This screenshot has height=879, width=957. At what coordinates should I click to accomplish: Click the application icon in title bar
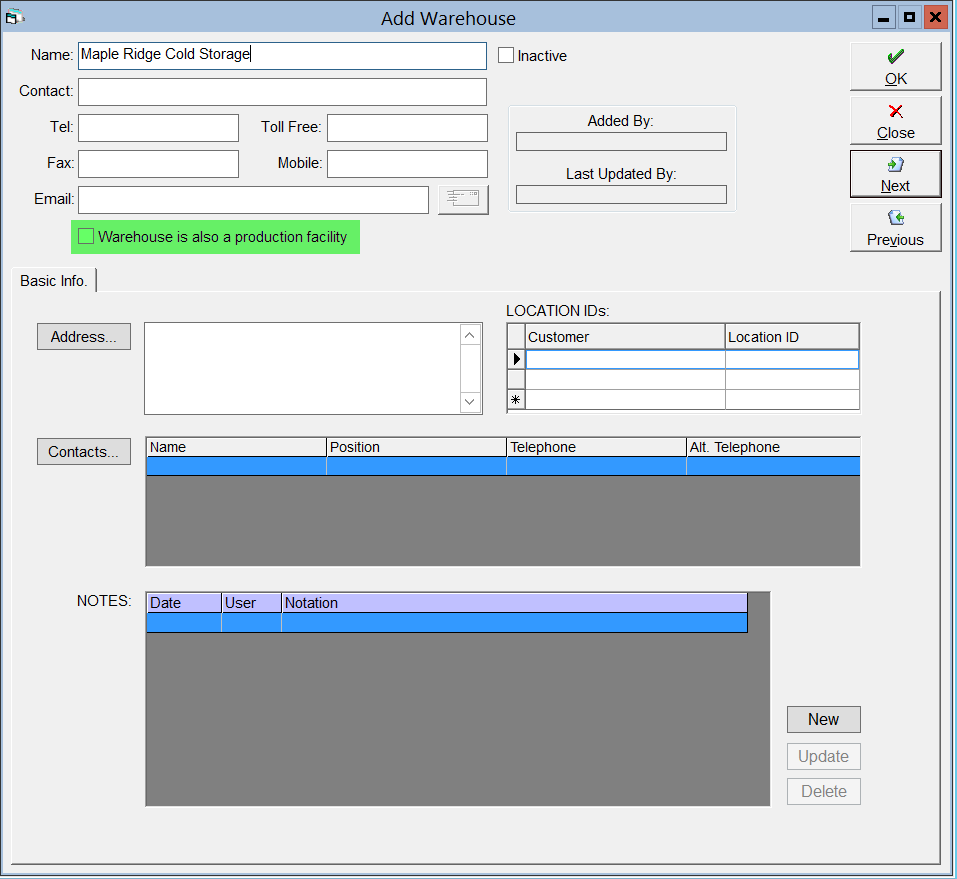coord(14,17)
